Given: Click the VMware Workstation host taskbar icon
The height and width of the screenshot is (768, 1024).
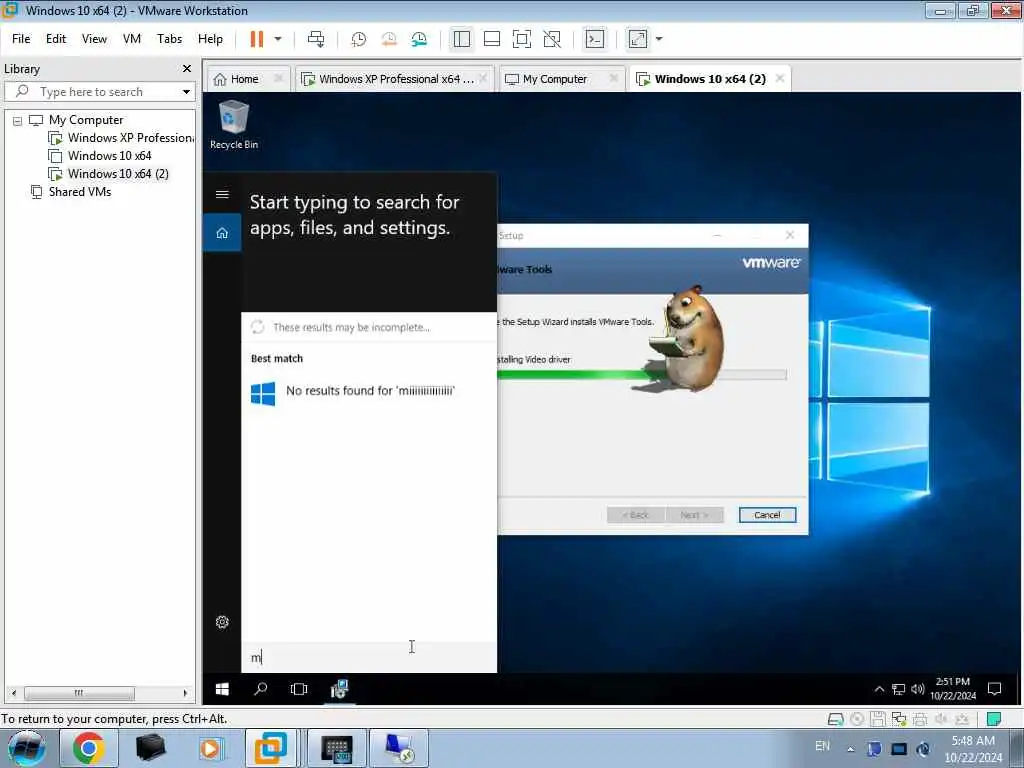Looking at the screenshot, I should pyautogui.click(x=271, y=748).
